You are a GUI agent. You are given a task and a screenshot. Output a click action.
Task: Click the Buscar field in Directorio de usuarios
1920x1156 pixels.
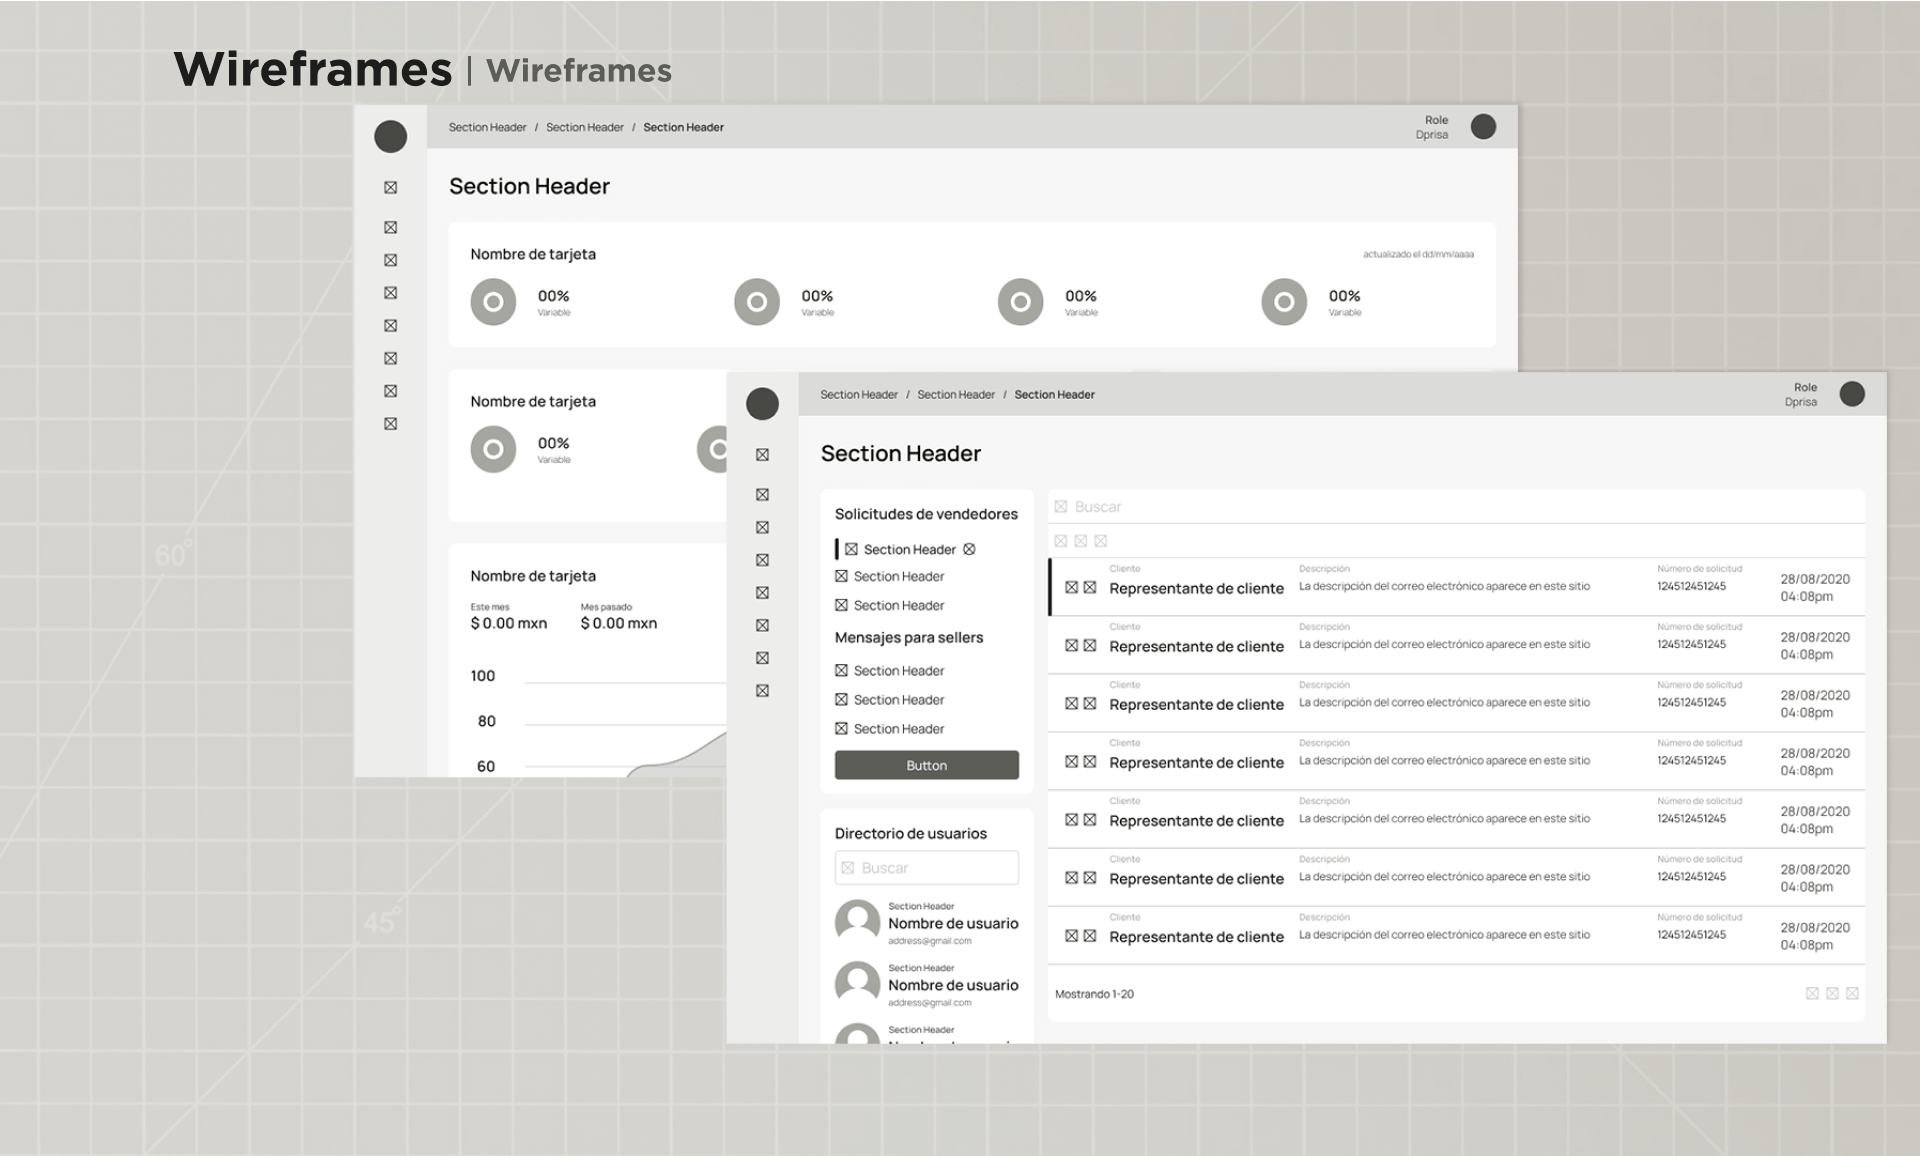(926, 868)
